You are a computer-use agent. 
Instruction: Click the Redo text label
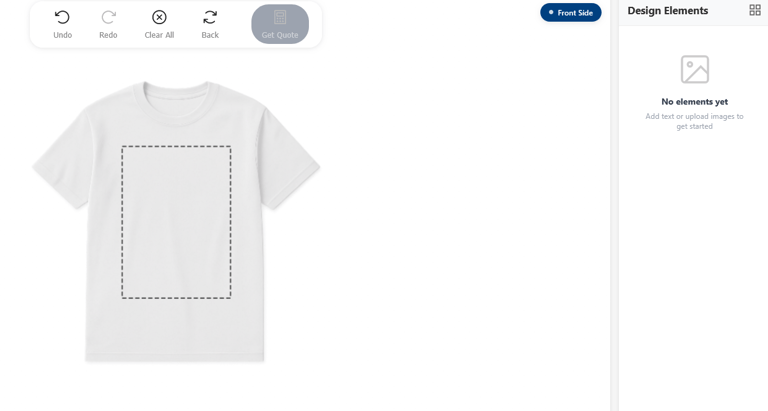pyautogui.click(x=108, y=35)
